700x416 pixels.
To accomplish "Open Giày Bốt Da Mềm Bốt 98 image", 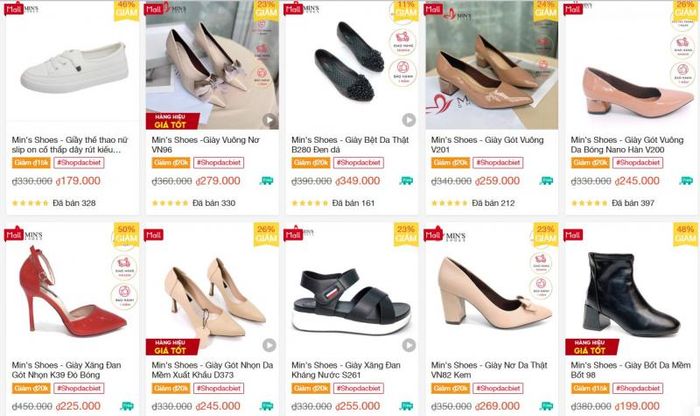I will (629, 290).
